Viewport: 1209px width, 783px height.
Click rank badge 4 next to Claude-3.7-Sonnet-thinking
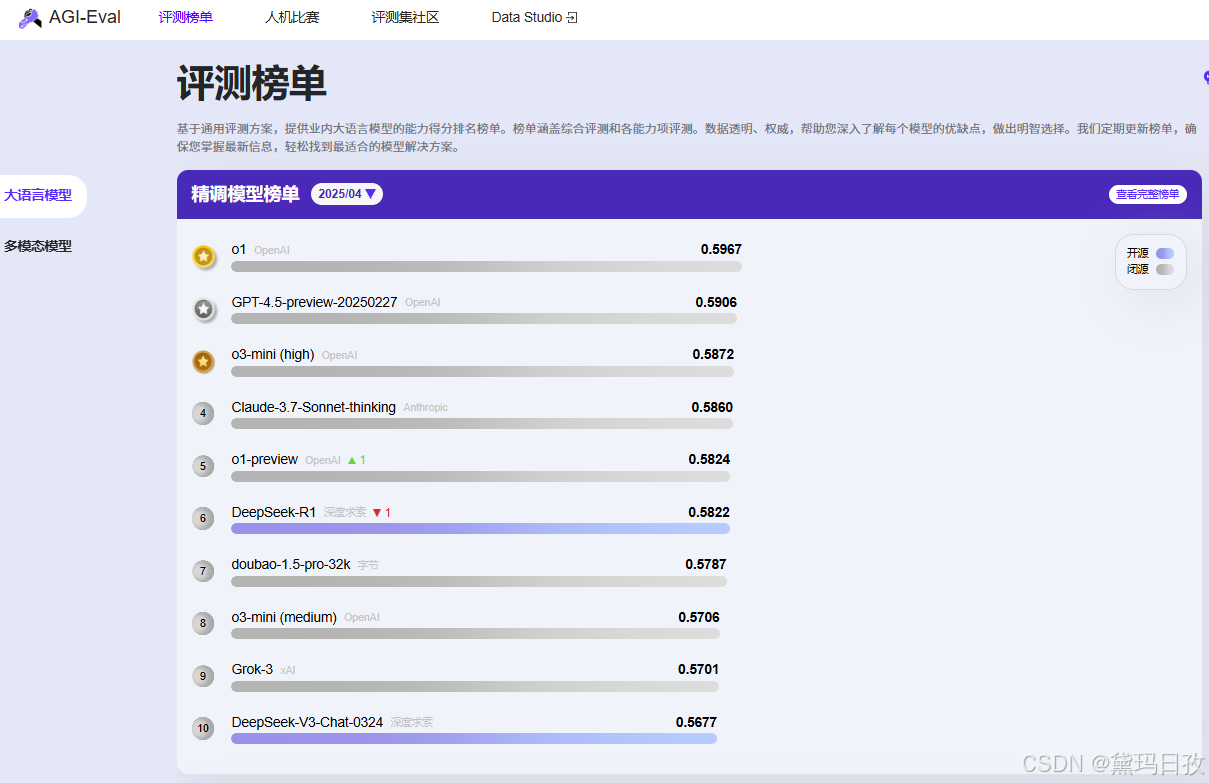click(x=204, y=413)
